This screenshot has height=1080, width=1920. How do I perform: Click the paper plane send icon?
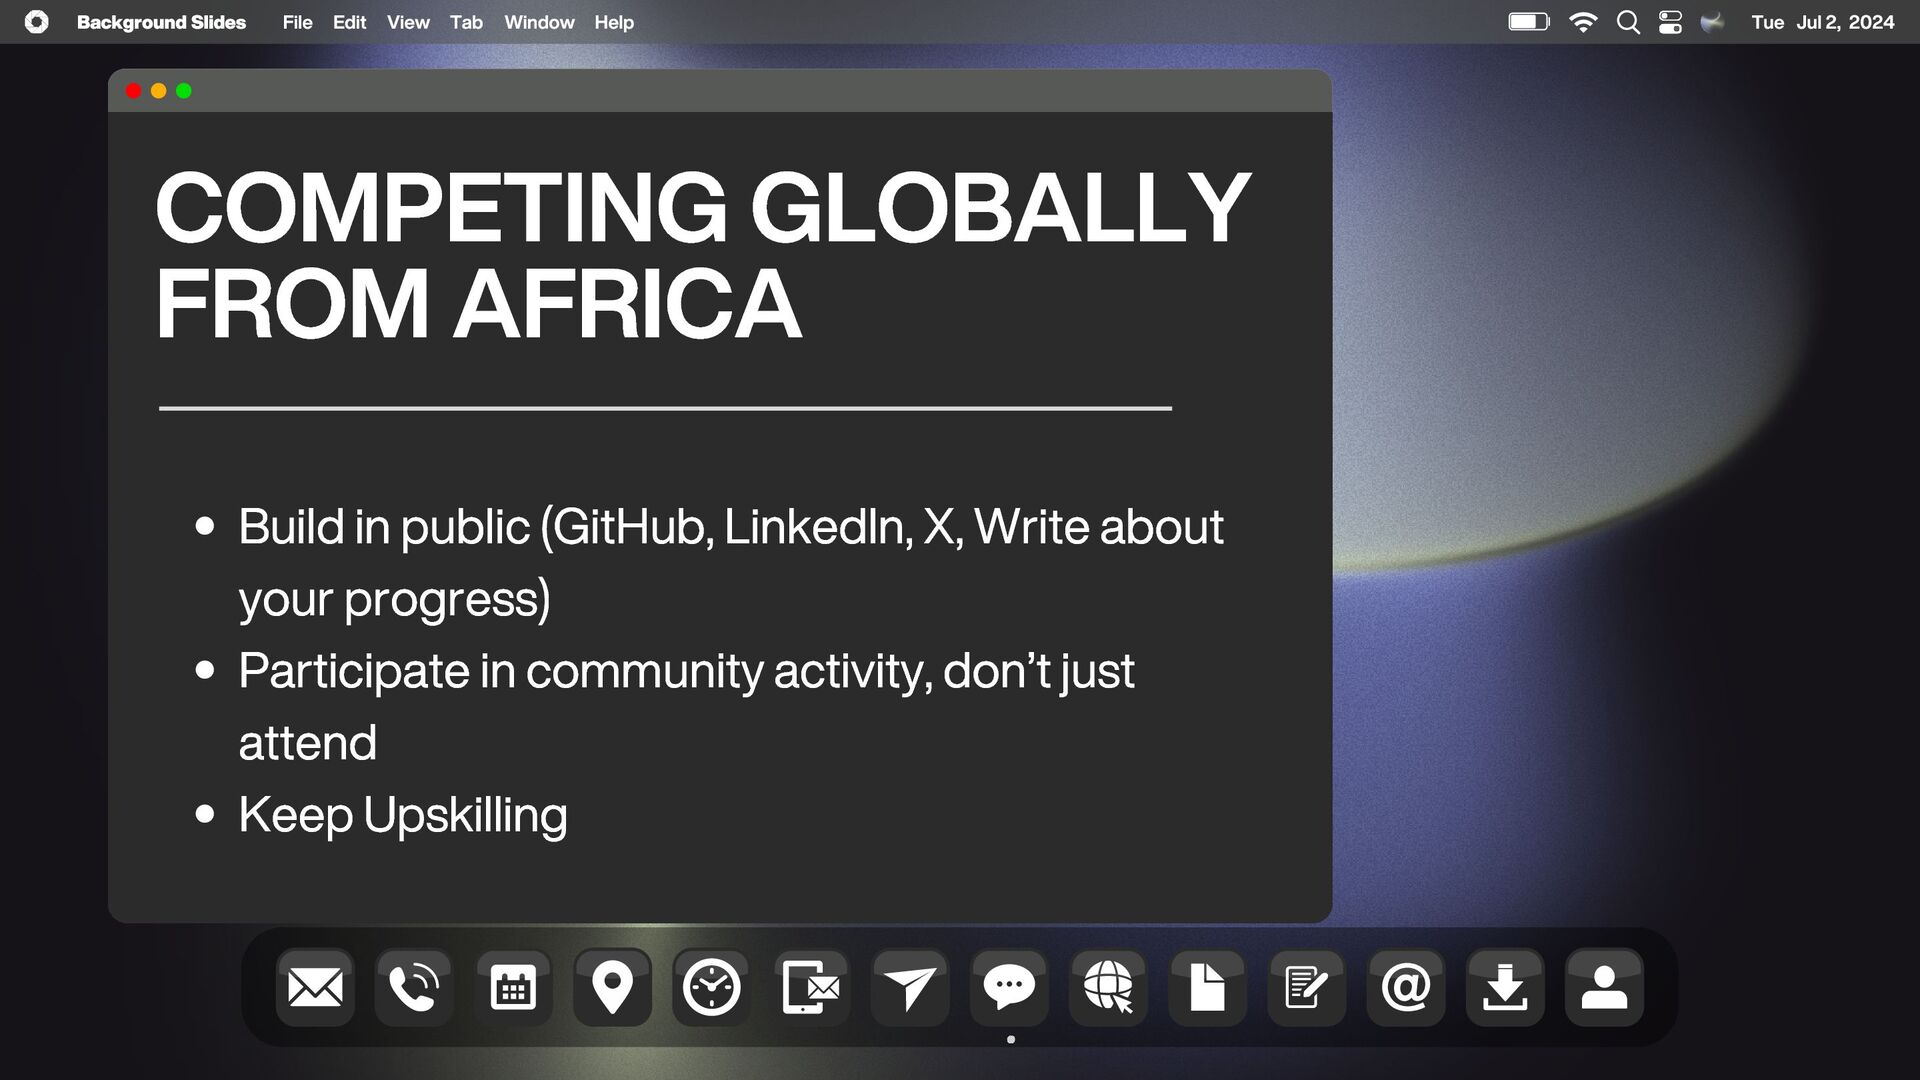910,988
